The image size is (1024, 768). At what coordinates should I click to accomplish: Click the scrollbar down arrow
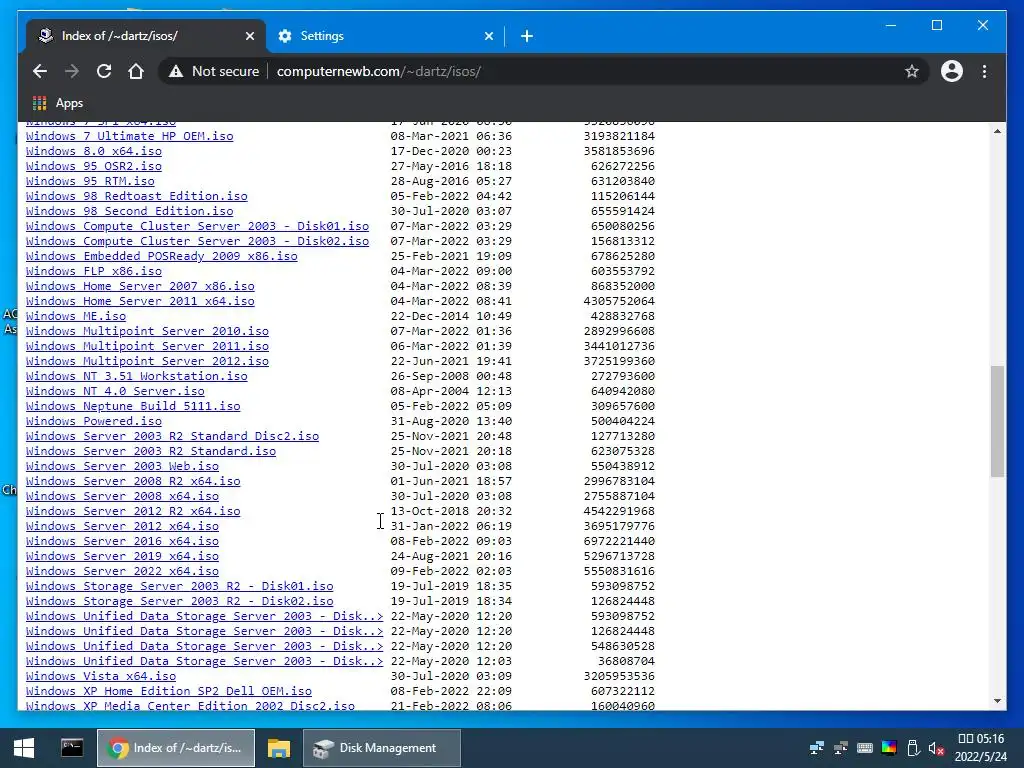pyautogui.click(x=997, y=701)
